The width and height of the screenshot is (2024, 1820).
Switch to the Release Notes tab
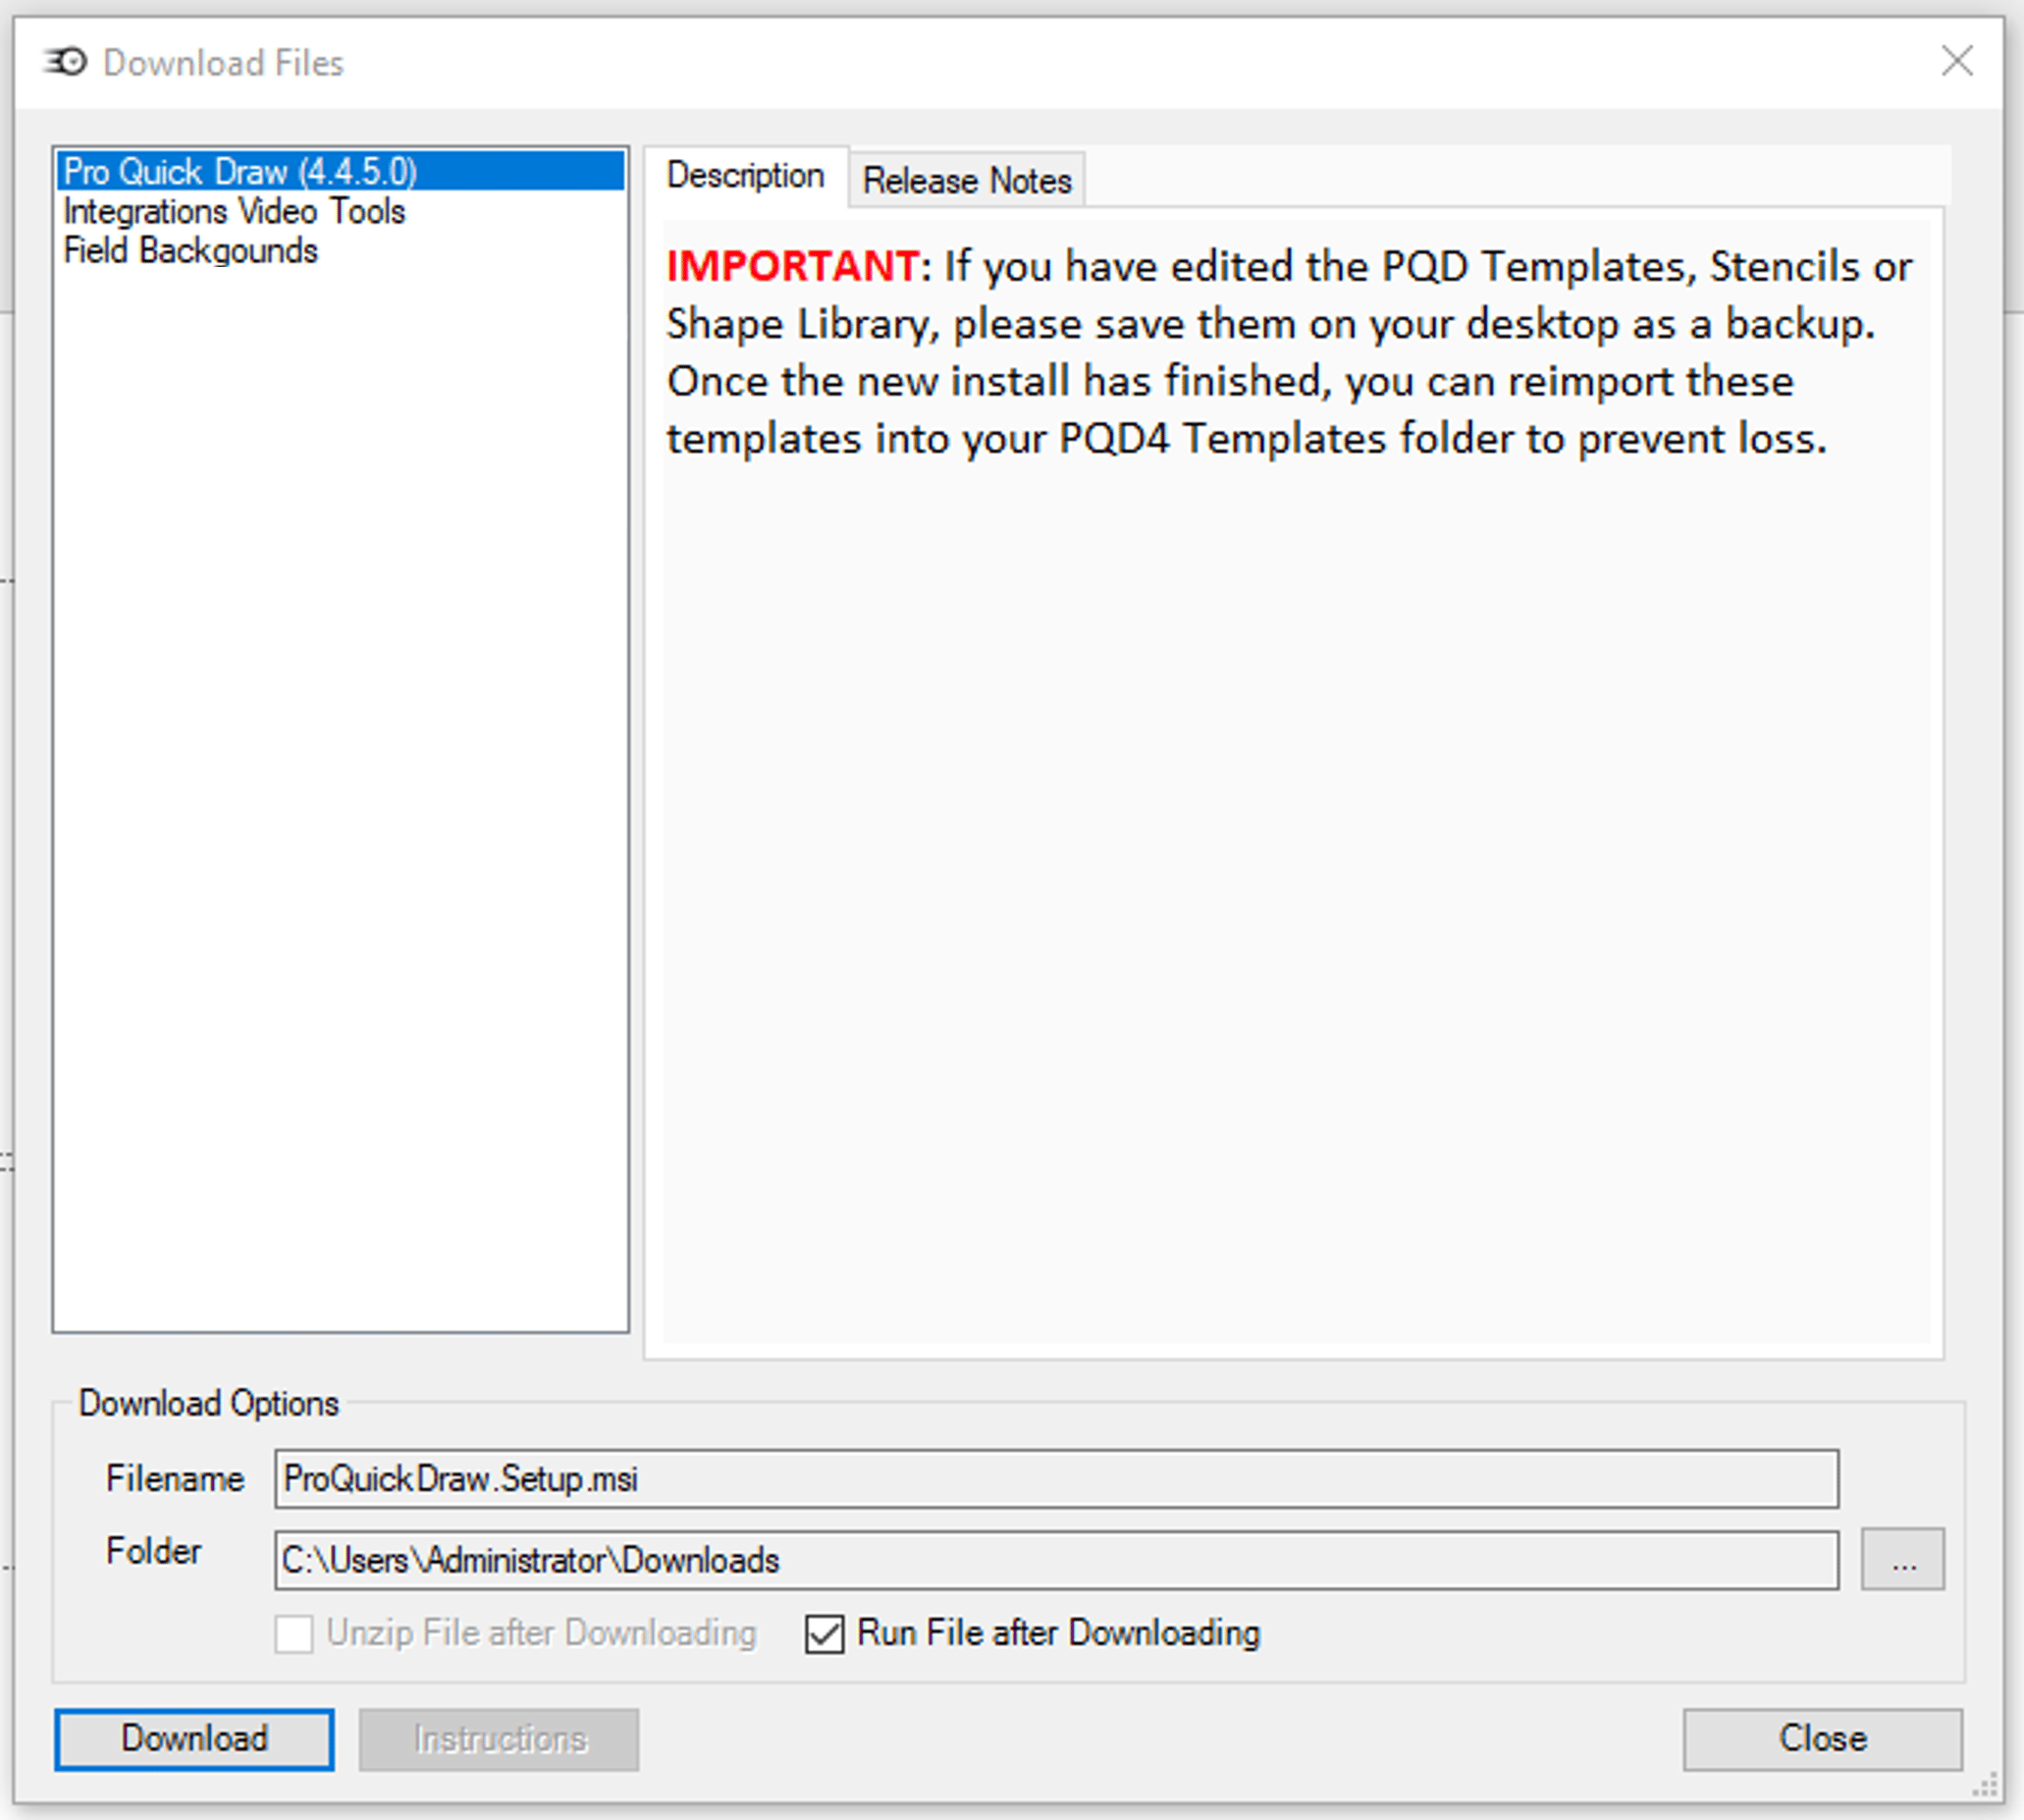tap(966, 180)
